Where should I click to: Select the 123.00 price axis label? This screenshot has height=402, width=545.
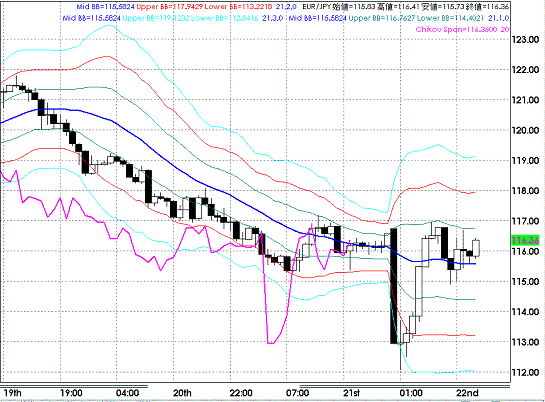525,40
